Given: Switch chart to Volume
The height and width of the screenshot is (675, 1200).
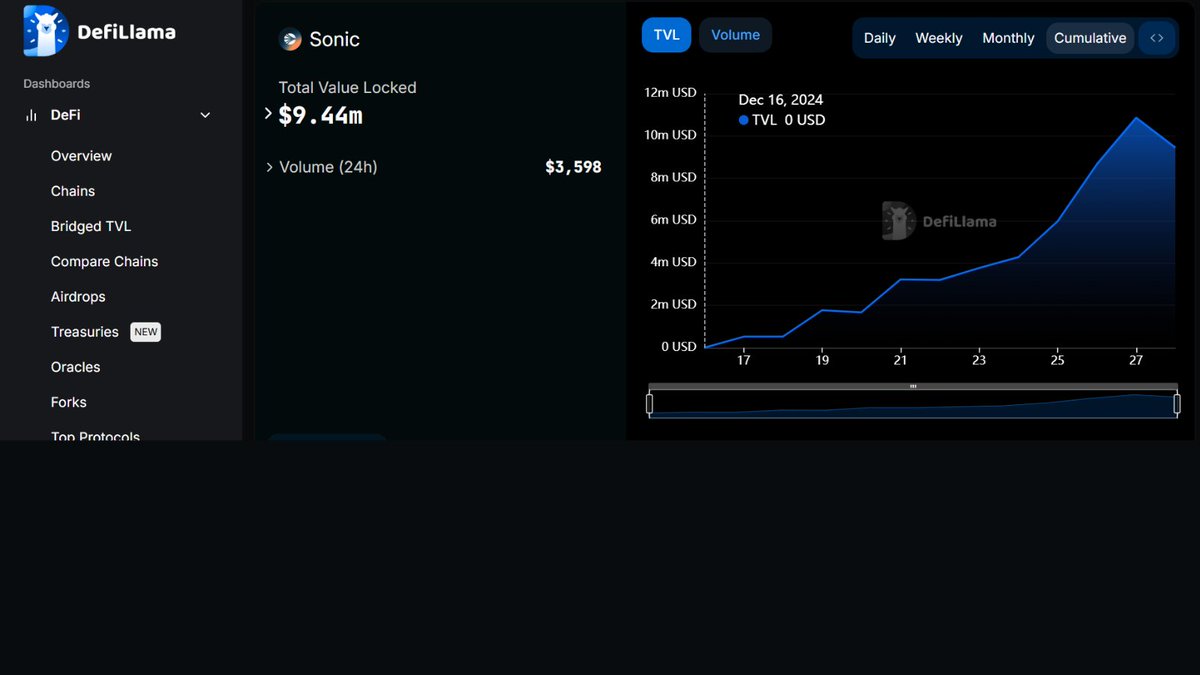Looking at the screenshot, I should pyautogui.click(x=735, y=35).
